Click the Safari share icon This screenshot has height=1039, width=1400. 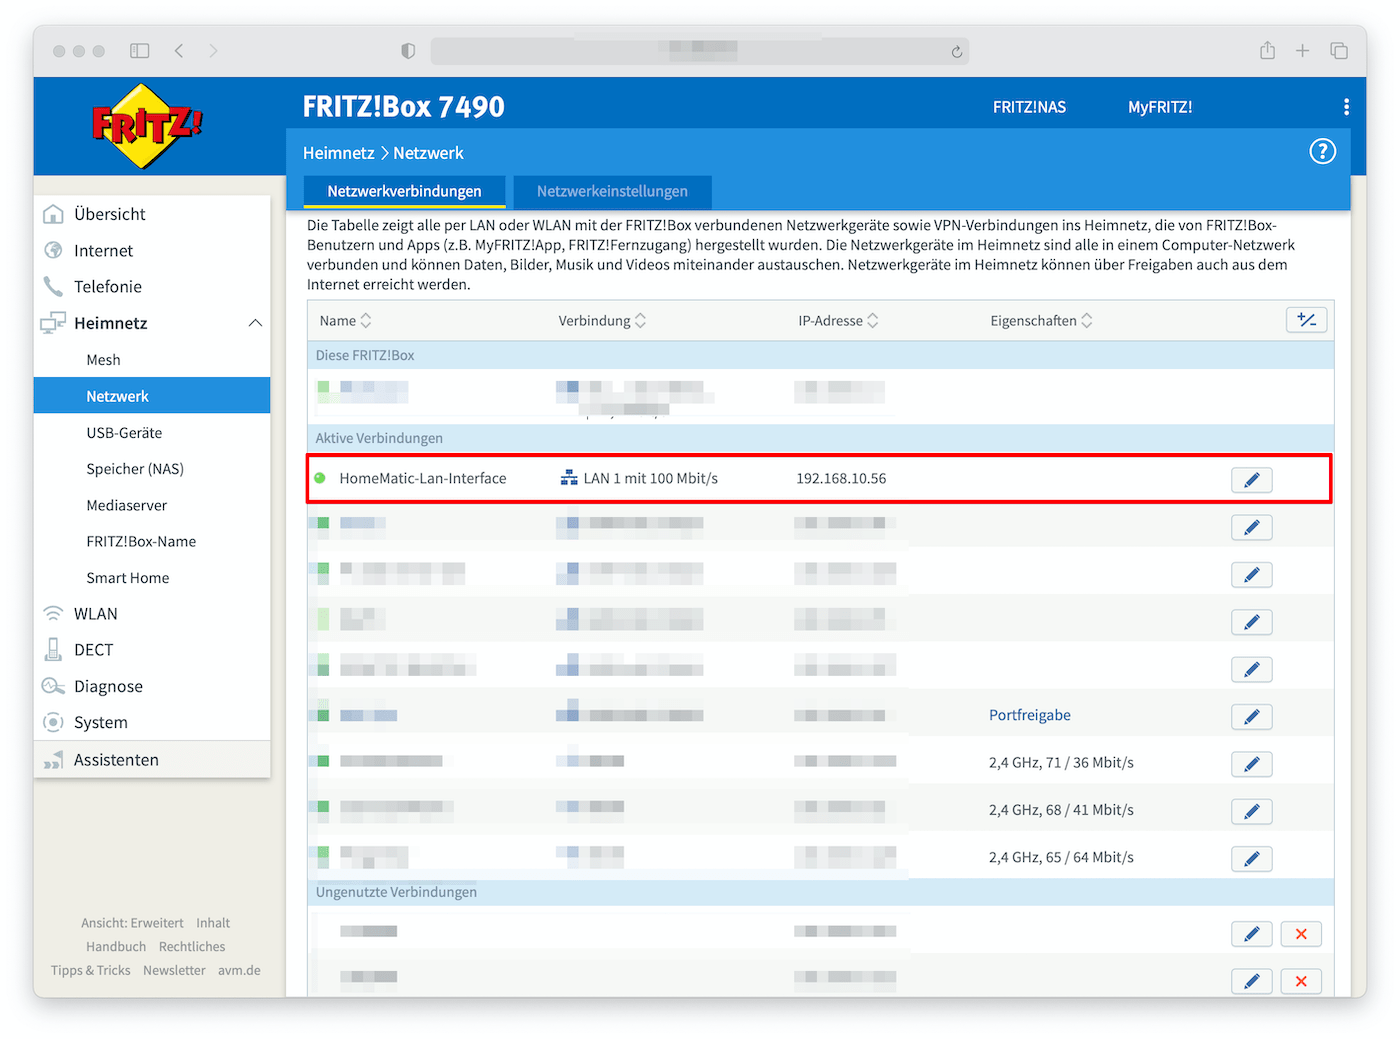click(x=1267, y=50)
